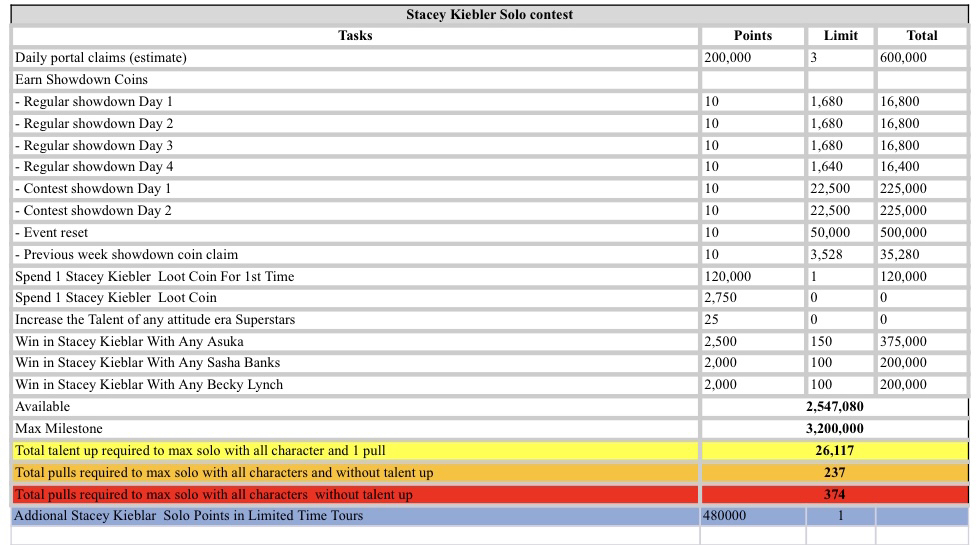Select the 150 limit cell
This screenshot has width=980, height=545.
840,341
